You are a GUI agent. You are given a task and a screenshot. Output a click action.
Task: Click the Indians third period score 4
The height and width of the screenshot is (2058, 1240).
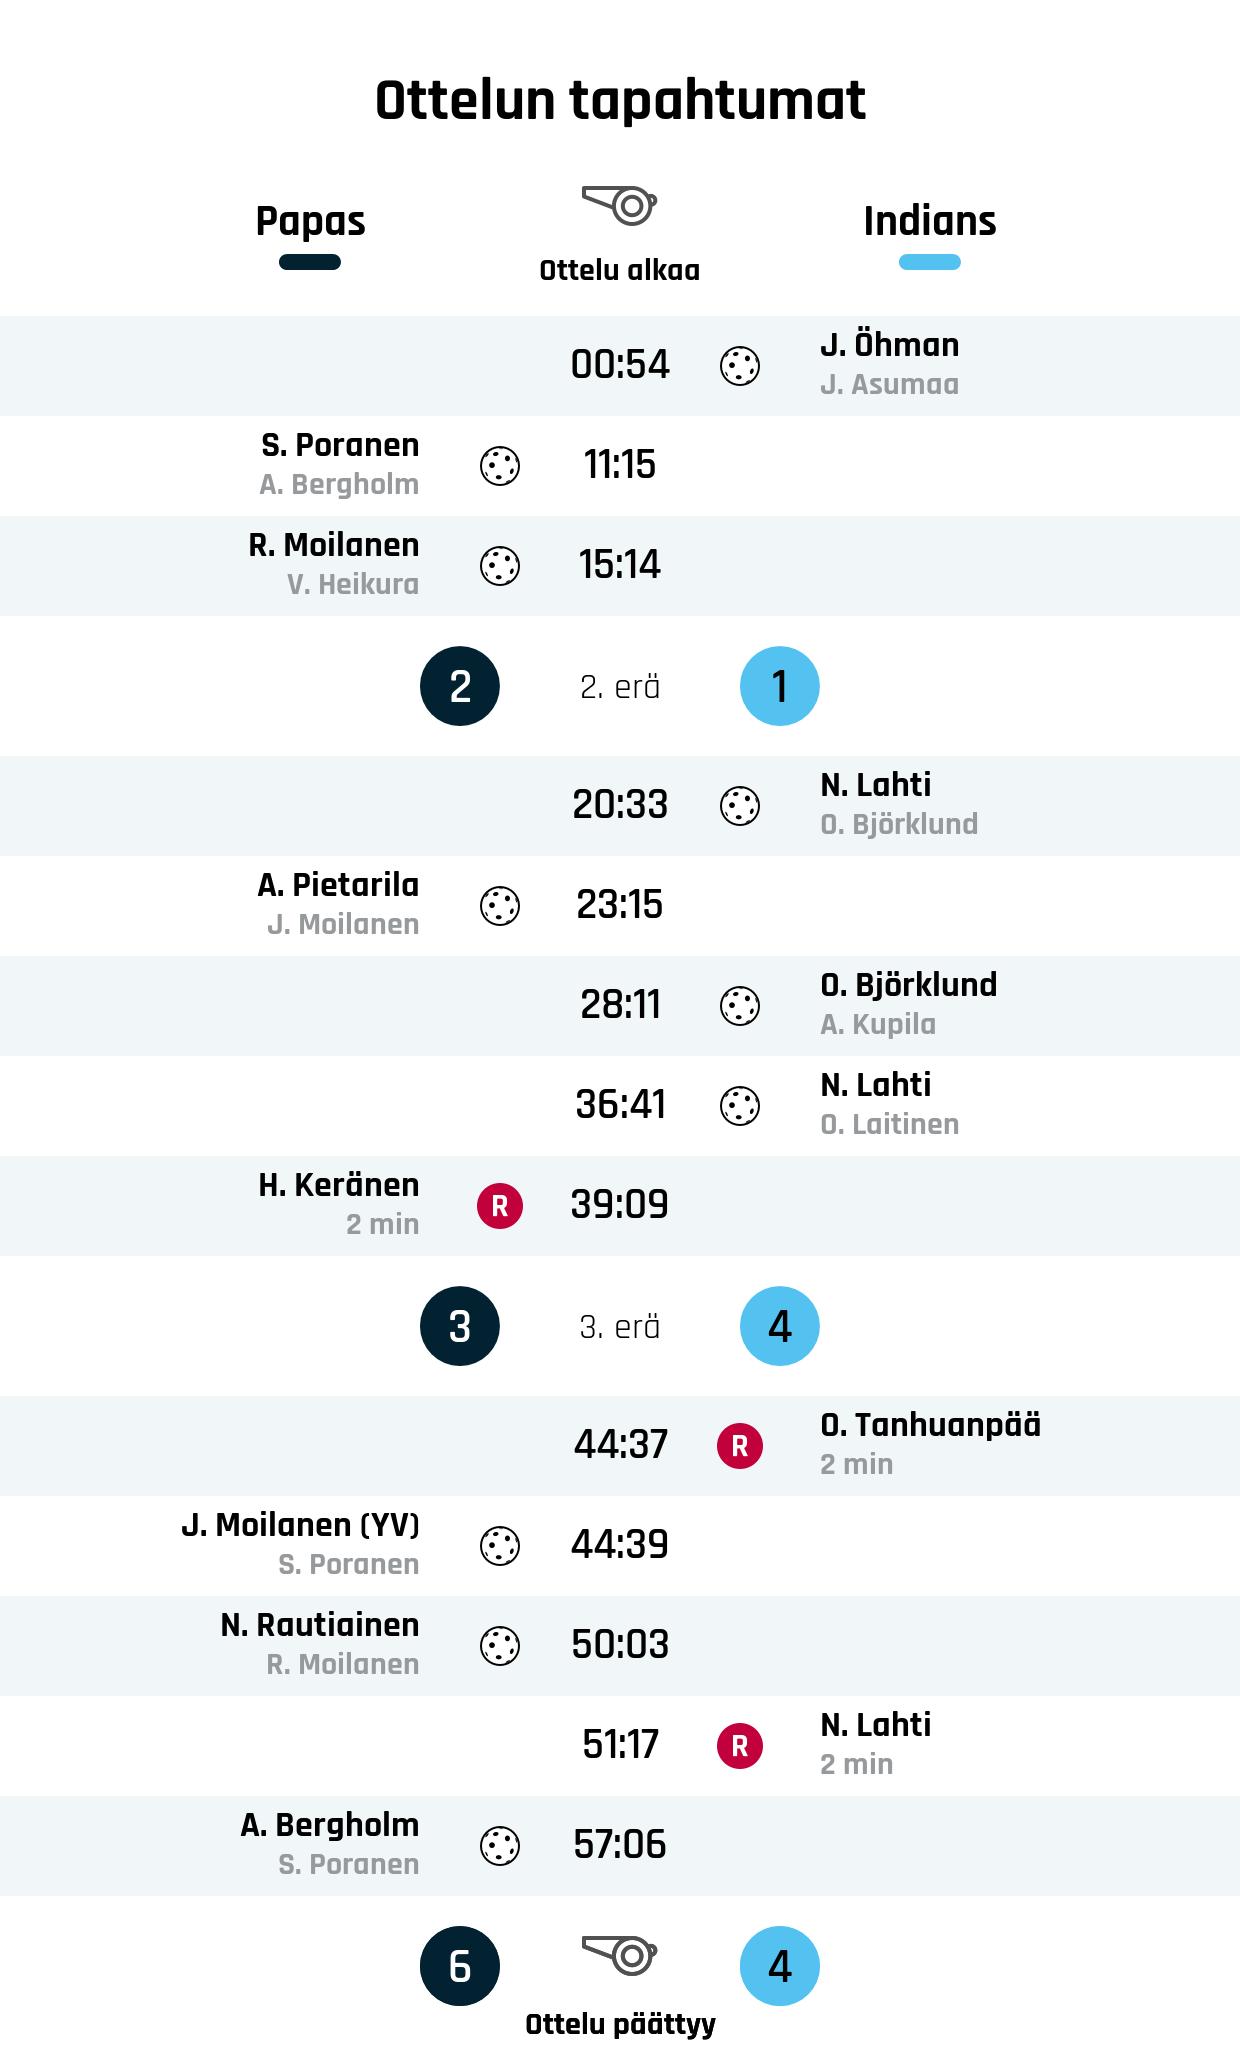point(780,1326)
